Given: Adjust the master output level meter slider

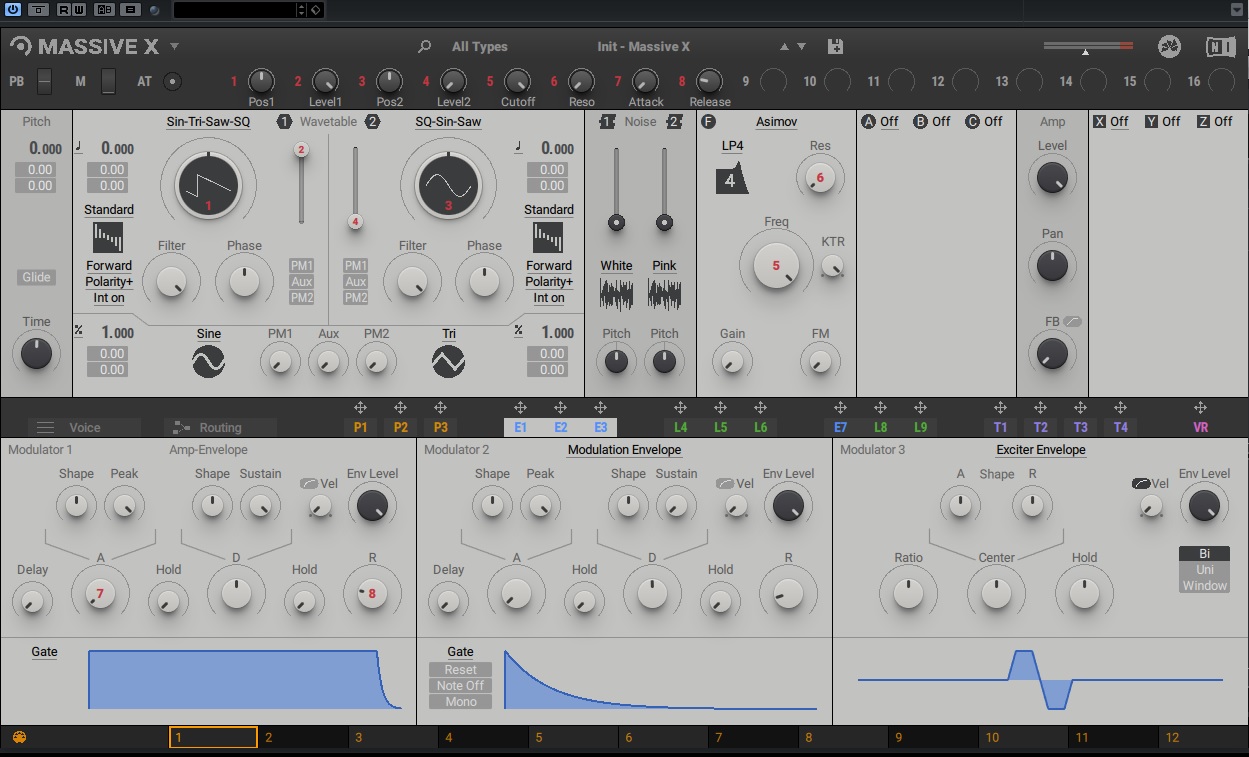Looking at the screenshot, I should 1088,47.
